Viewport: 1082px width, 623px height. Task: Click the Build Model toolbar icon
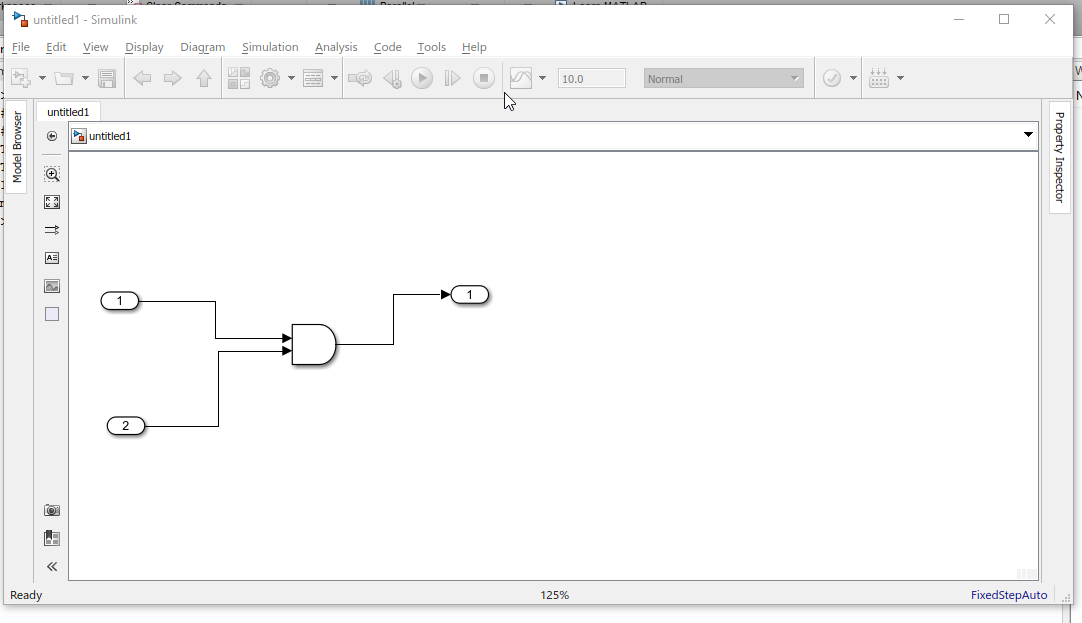coord(879,78)
